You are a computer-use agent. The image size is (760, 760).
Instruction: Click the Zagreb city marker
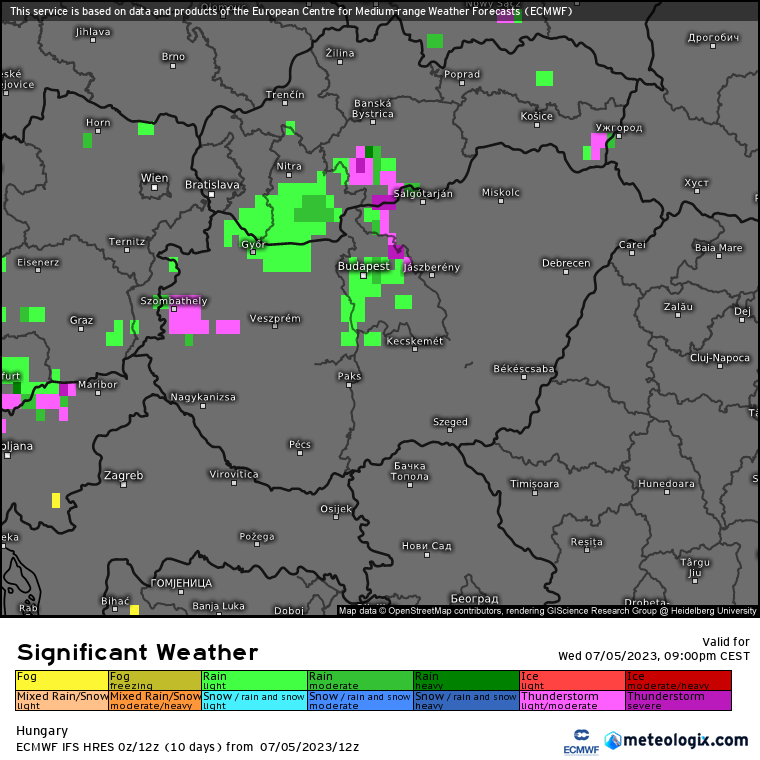[x=124, y=484]
